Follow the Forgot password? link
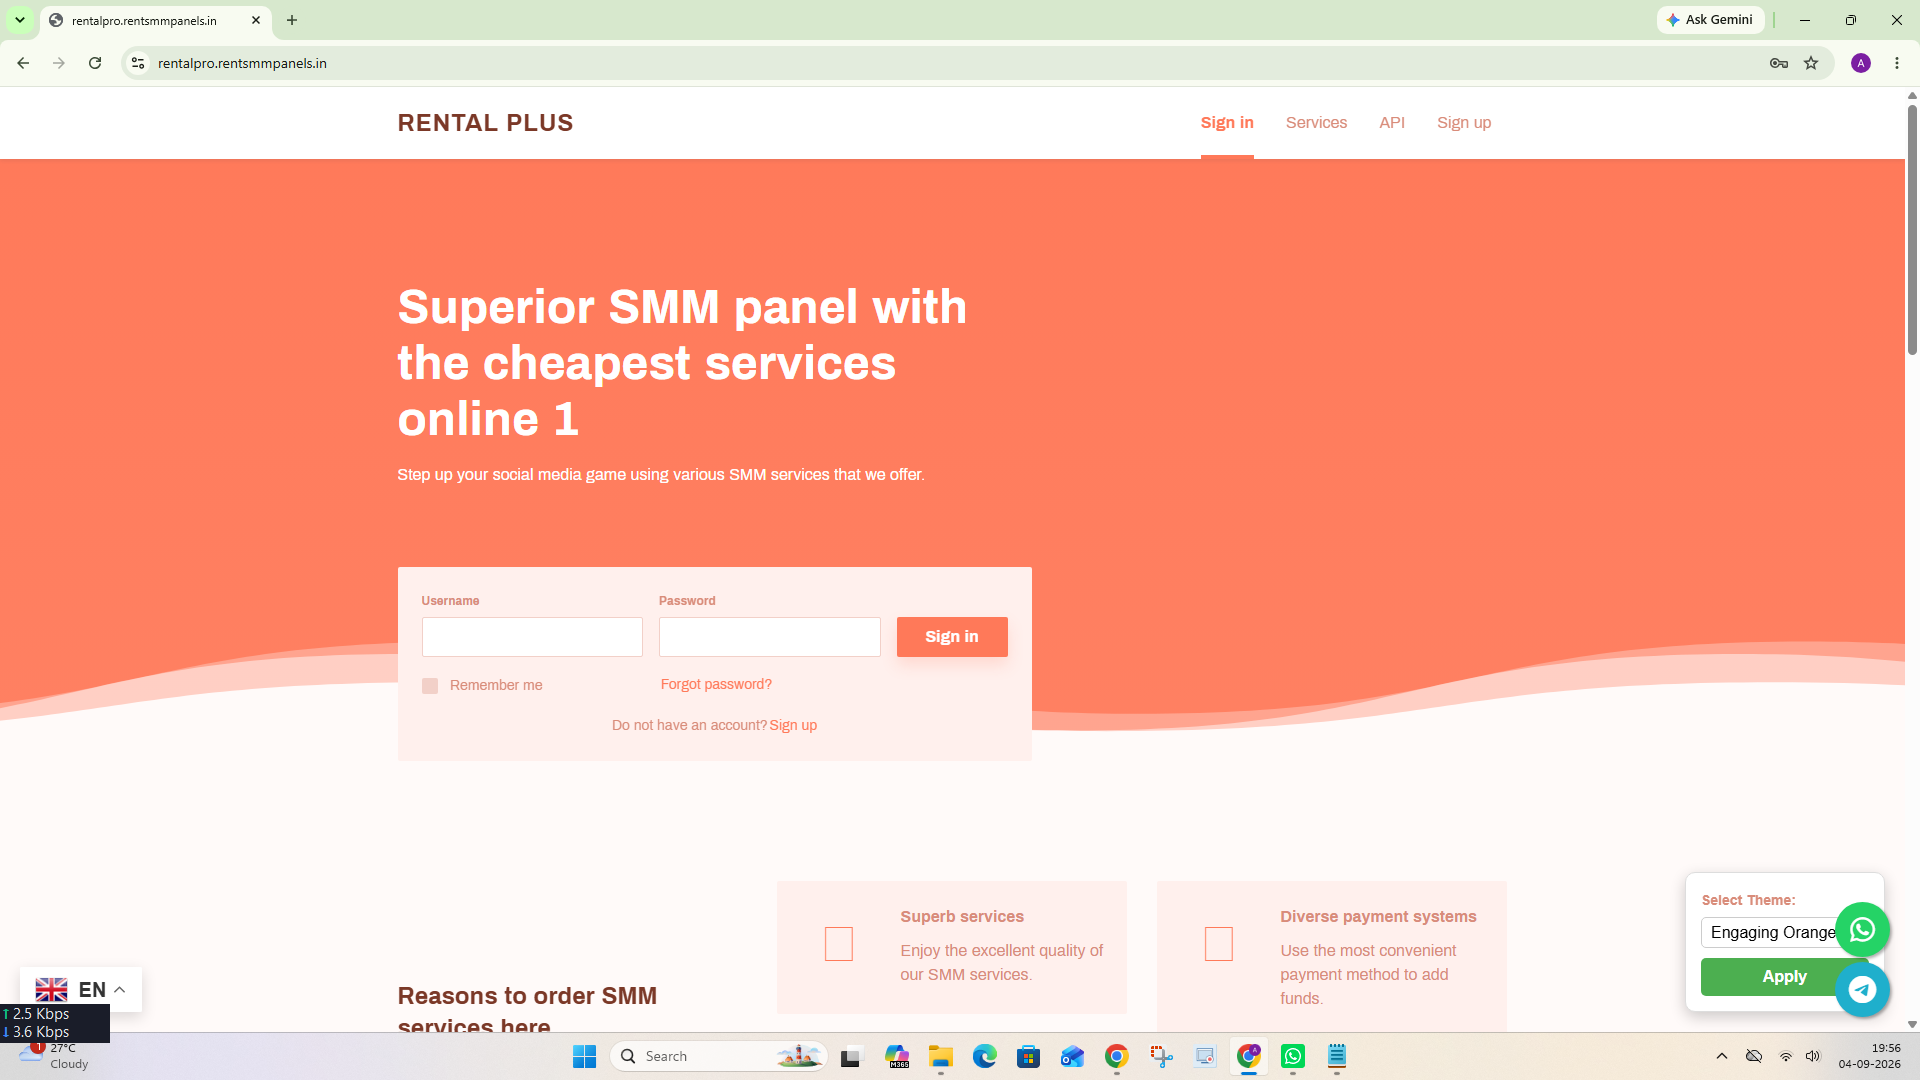The height and width of the screenshot is (1080, 1920). click(x=716, y=684)
